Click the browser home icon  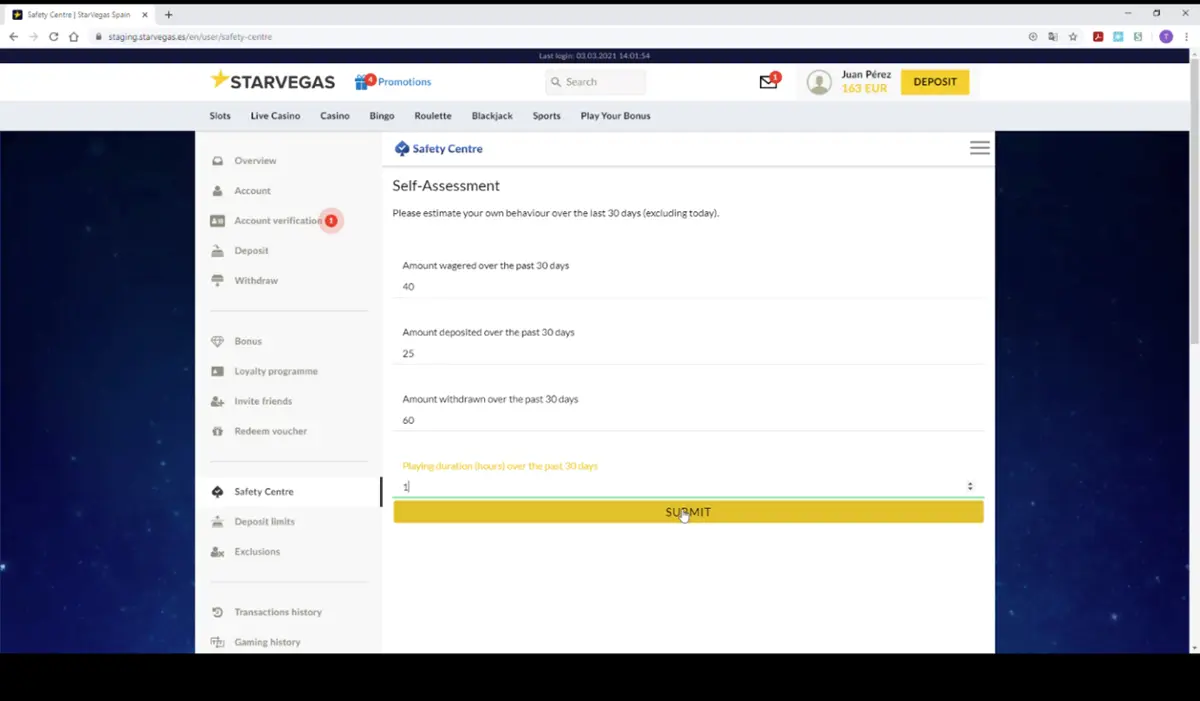(x=74, y=37)
